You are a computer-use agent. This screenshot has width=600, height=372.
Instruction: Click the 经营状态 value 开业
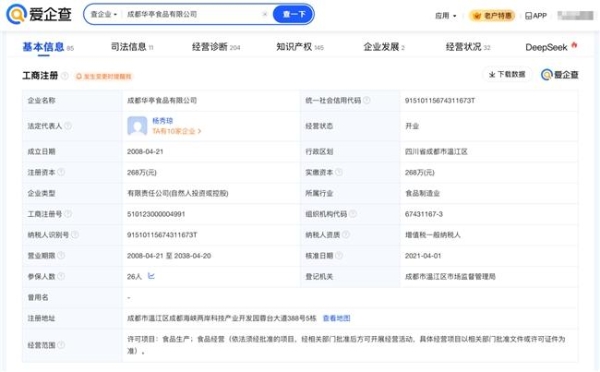(x=412, y=126)
